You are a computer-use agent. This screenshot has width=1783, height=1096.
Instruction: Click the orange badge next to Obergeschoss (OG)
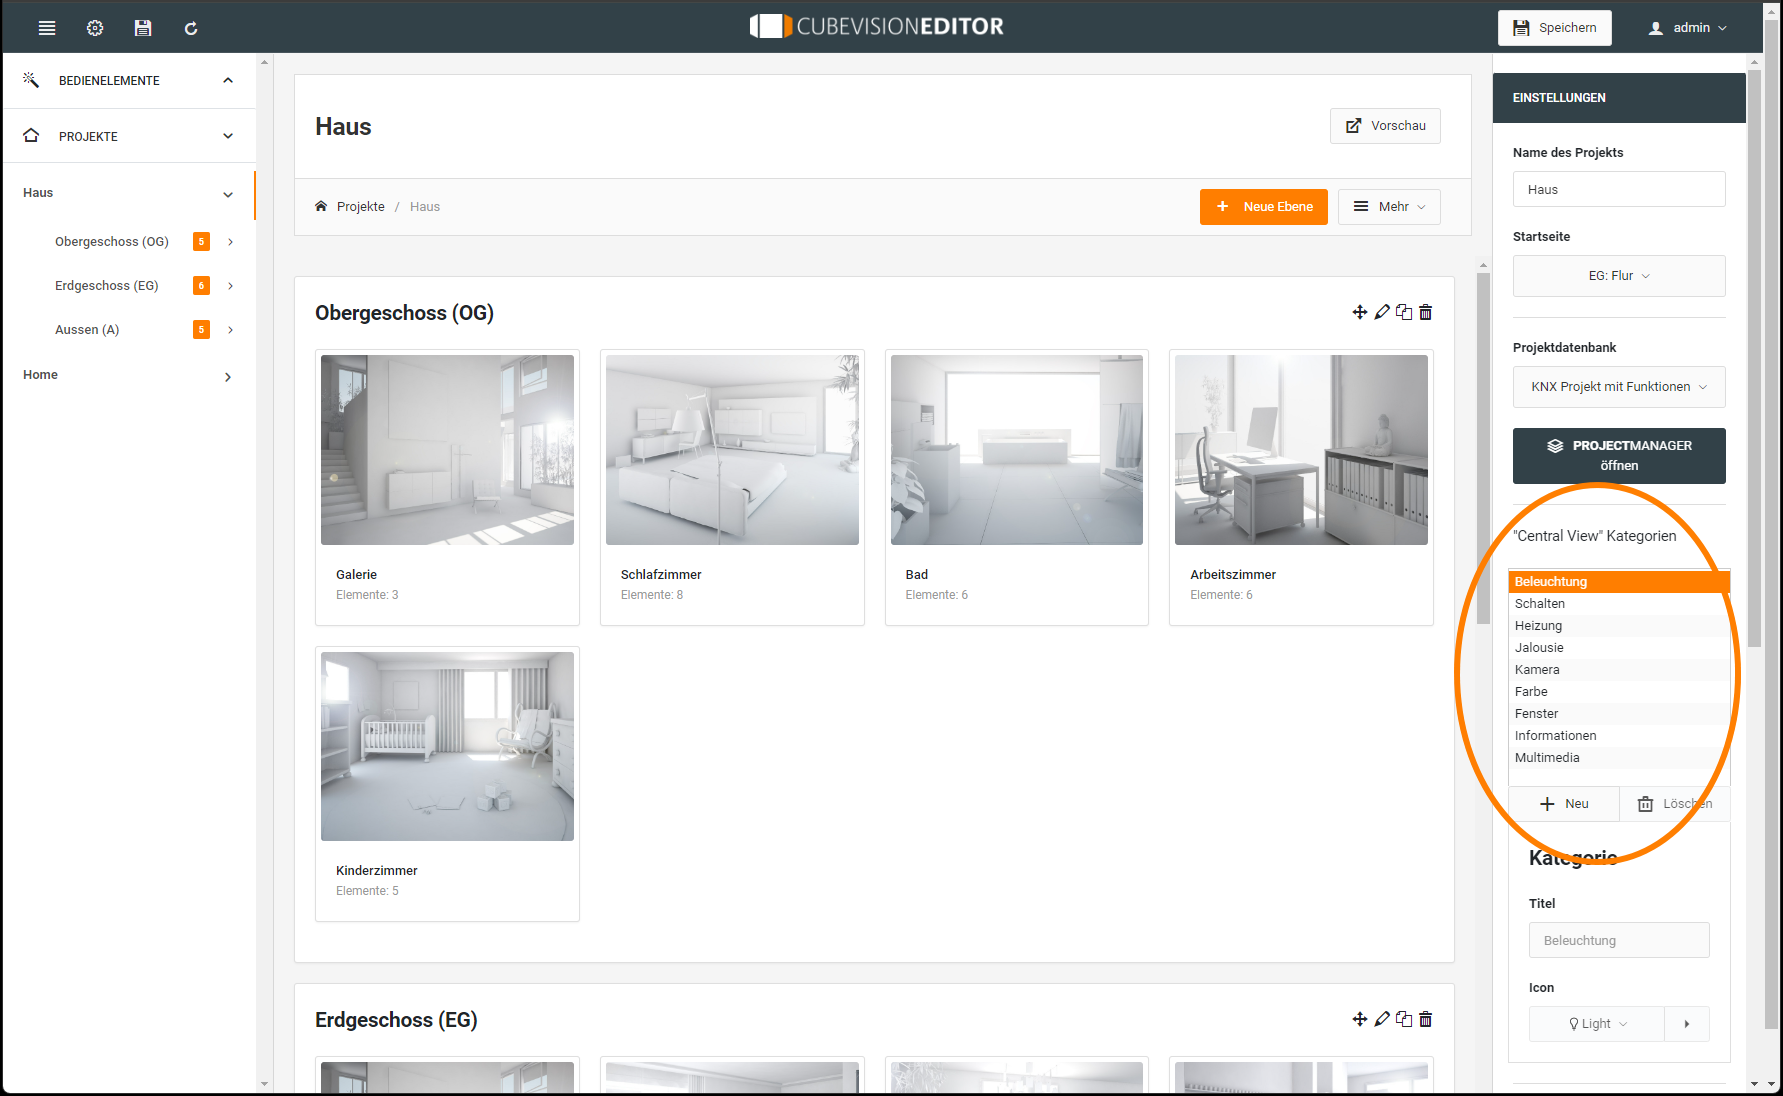click(x=201, y=241)
